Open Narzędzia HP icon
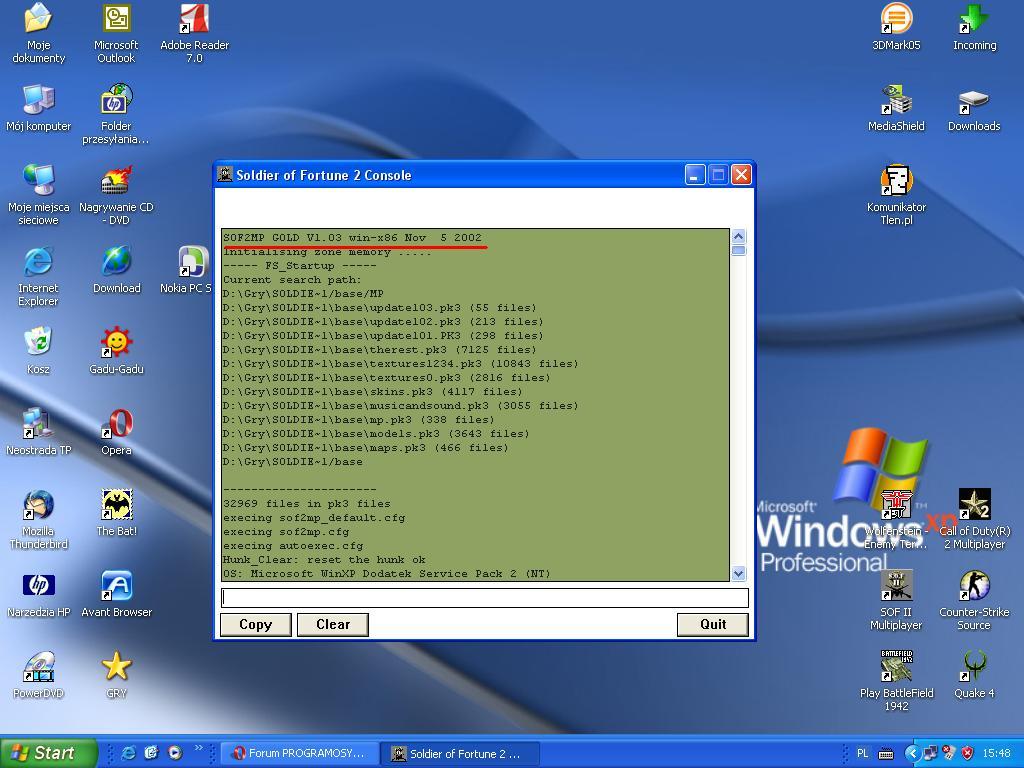 pyautogui.click(x=39, y=594)
